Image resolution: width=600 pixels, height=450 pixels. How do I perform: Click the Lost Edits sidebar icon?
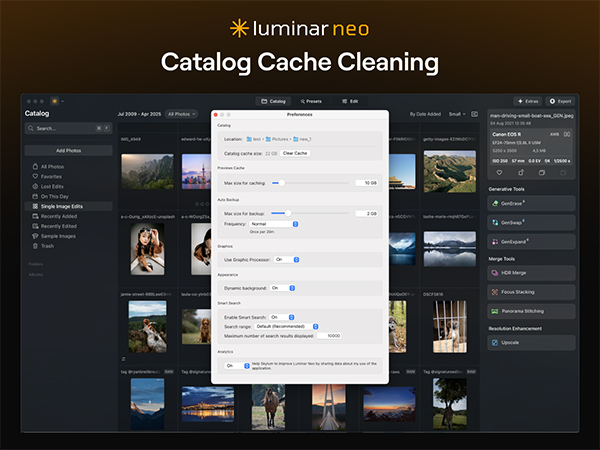coord(35,186)
